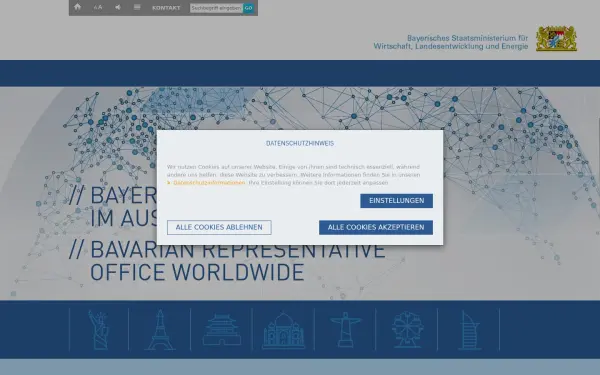Image resolution: width=600 pixels, height=375 pixels.
Task: Activate the read-aloud speaker icon
Action: [118, 7]
